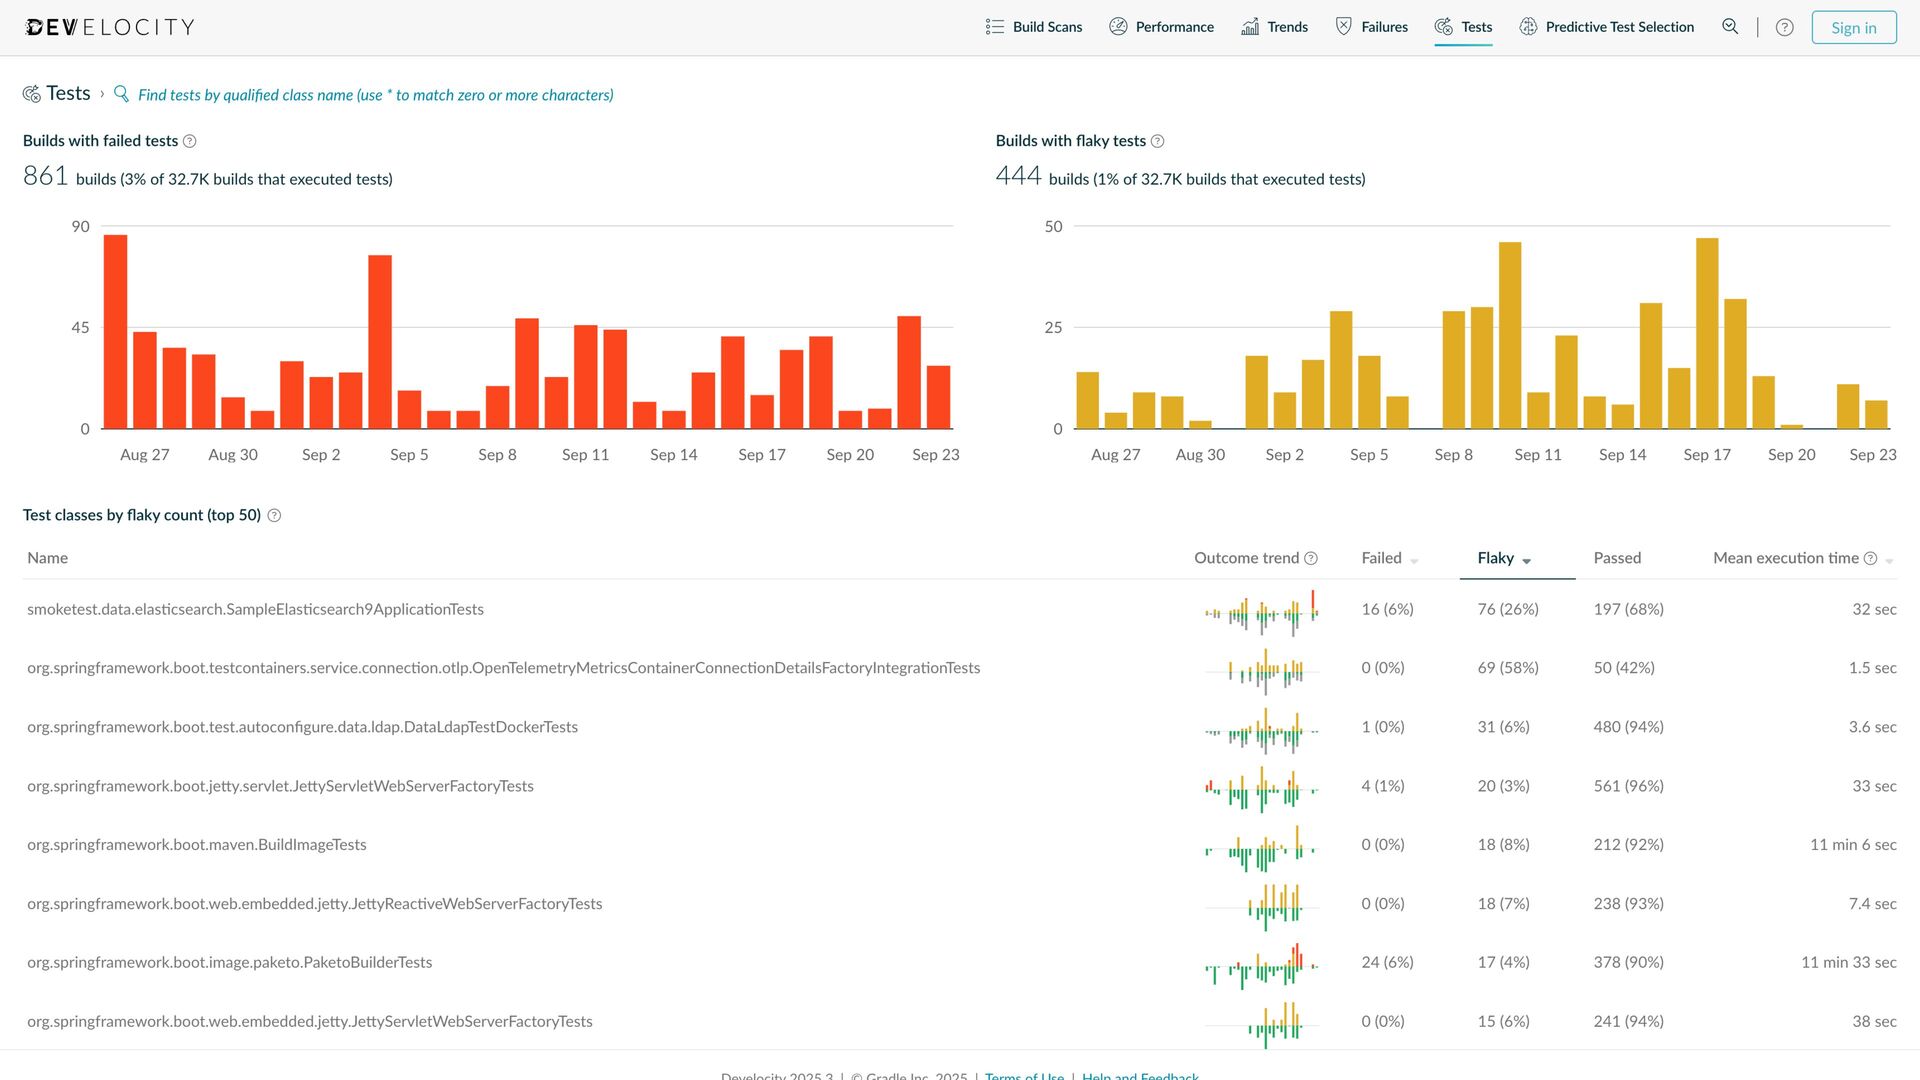This screenshot has width=1920, height=1080.
Task: Click the Develocity logo
Action: coord(110,27)
